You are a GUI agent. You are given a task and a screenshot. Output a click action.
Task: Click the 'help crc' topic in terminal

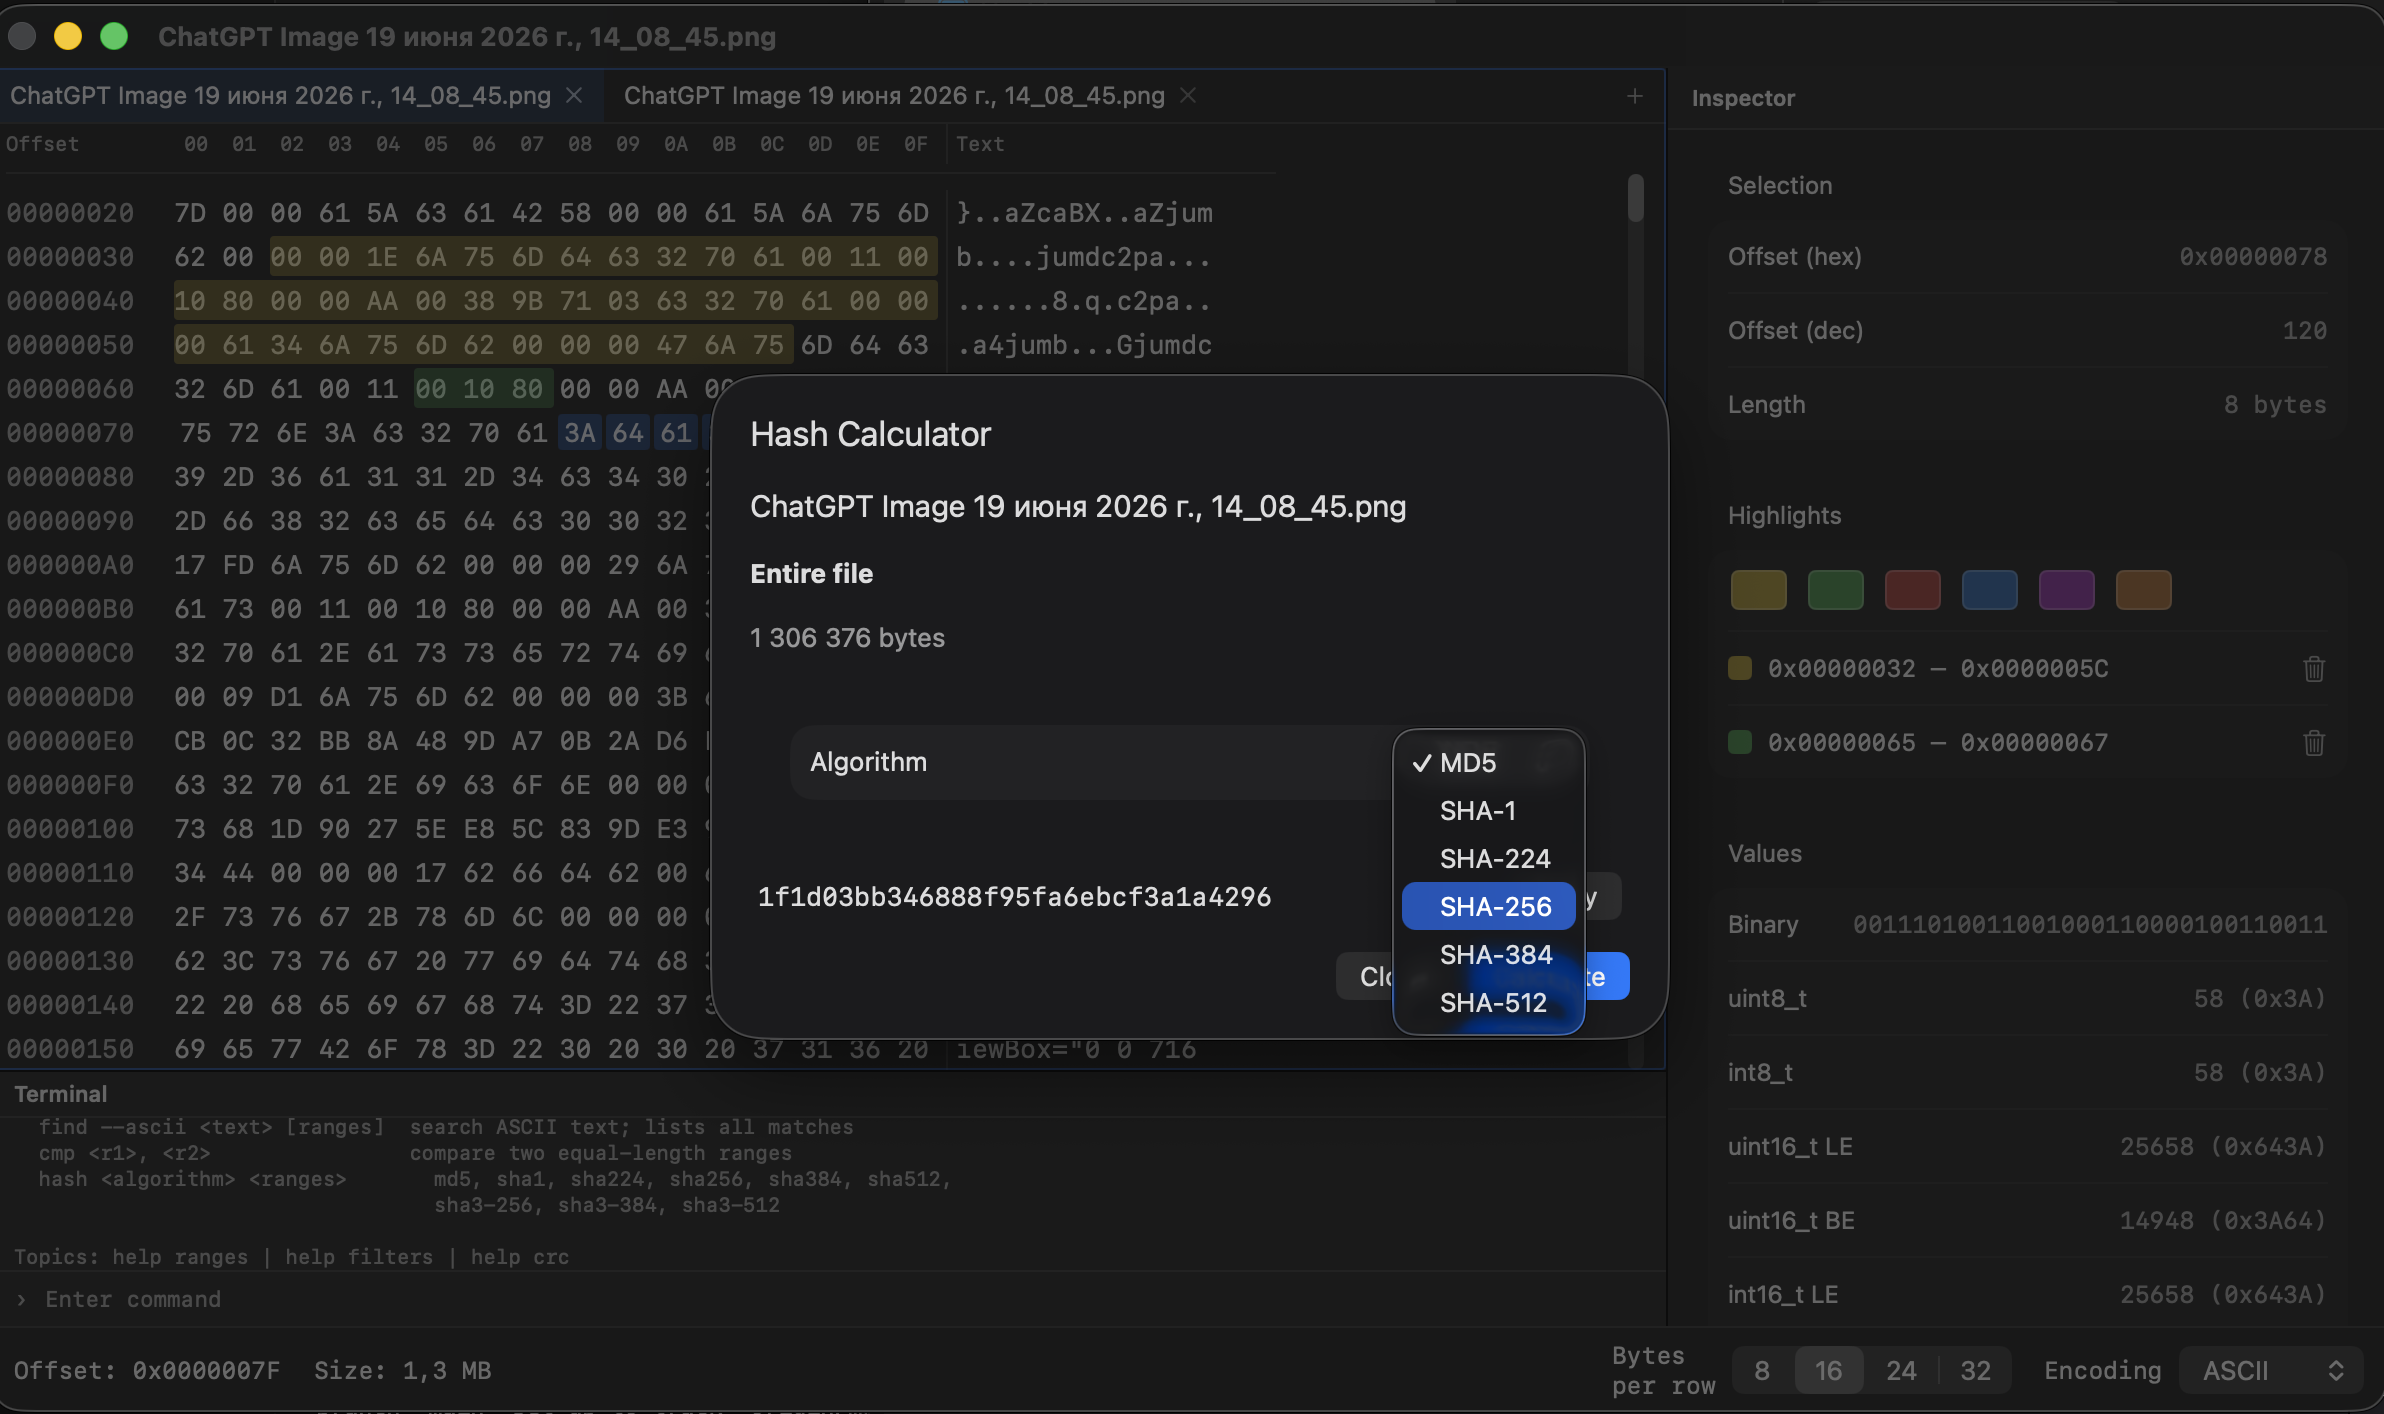click(x=520, y=1257)
